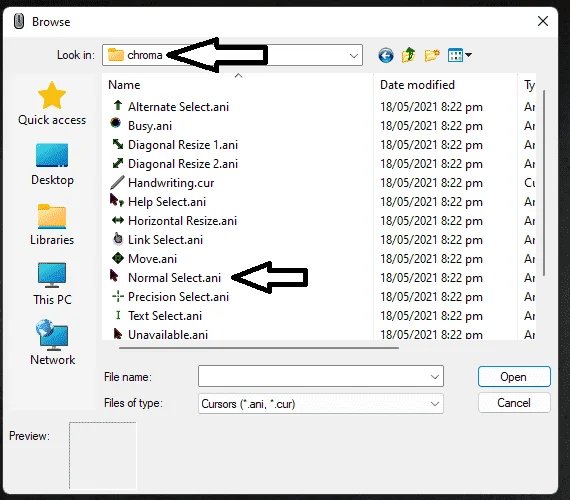Click the Text Select.ani I-beam icon

pyautogui.click(x=118, y=315)
